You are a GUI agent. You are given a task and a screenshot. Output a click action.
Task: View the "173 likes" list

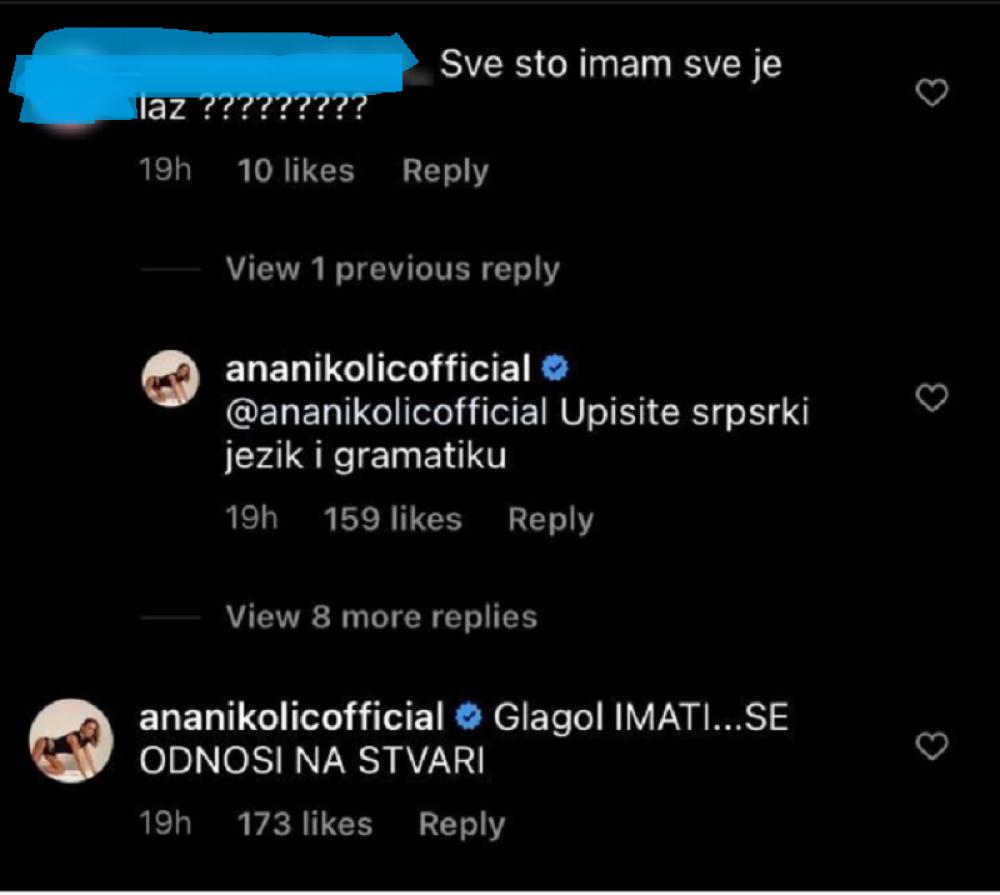click(x=305, y=824)
